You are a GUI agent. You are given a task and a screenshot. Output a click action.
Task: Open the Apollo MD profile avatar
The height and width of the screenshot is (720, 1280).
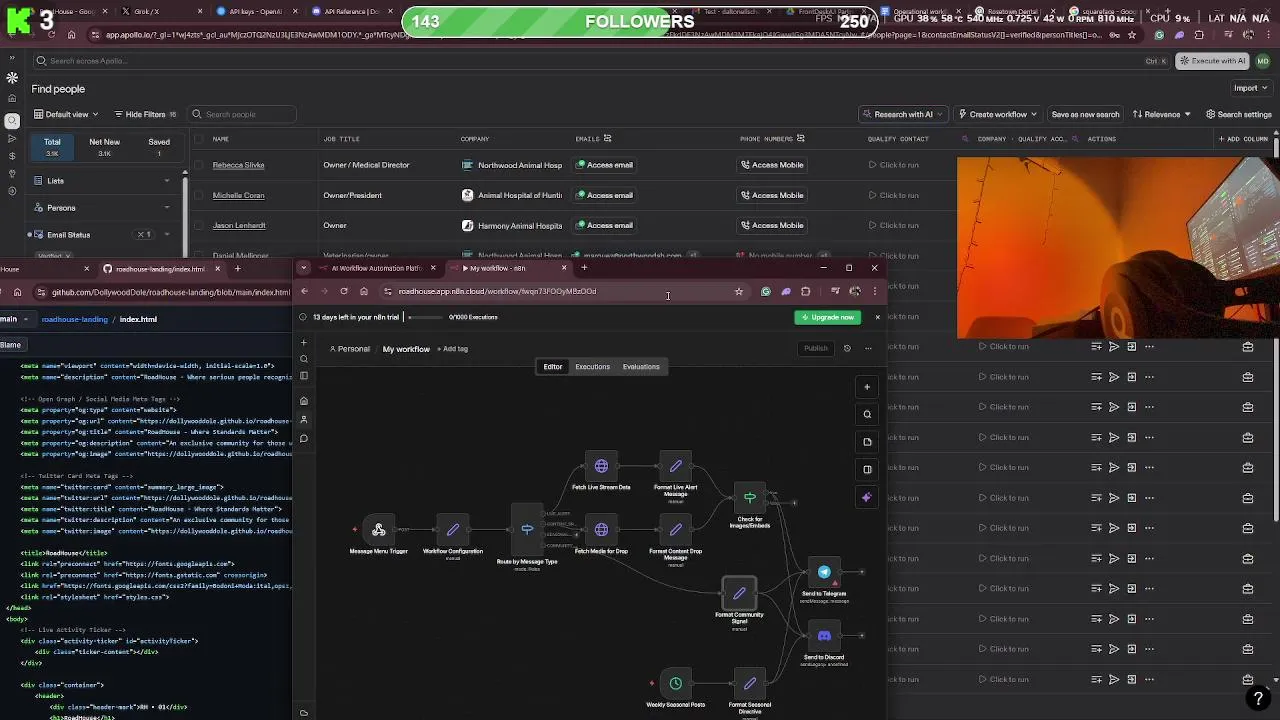pos(1263,61)
